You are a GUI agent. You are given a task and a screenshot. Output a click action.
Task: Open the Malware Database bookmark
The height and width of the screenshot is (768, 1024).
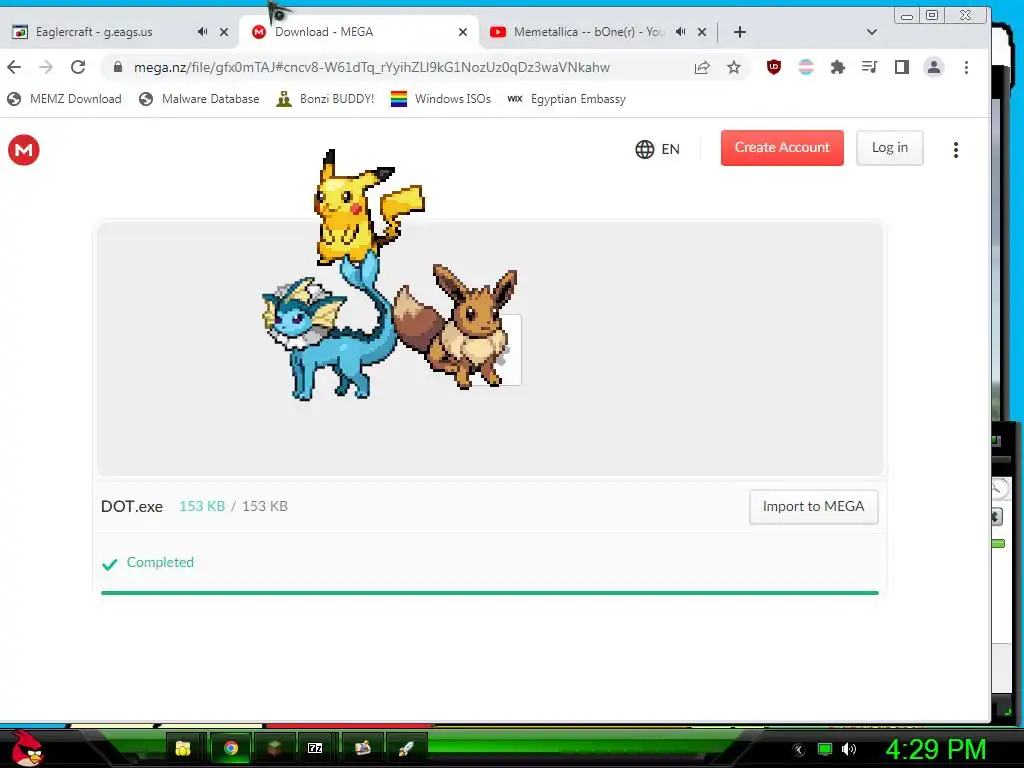click(x=199, y=99)
